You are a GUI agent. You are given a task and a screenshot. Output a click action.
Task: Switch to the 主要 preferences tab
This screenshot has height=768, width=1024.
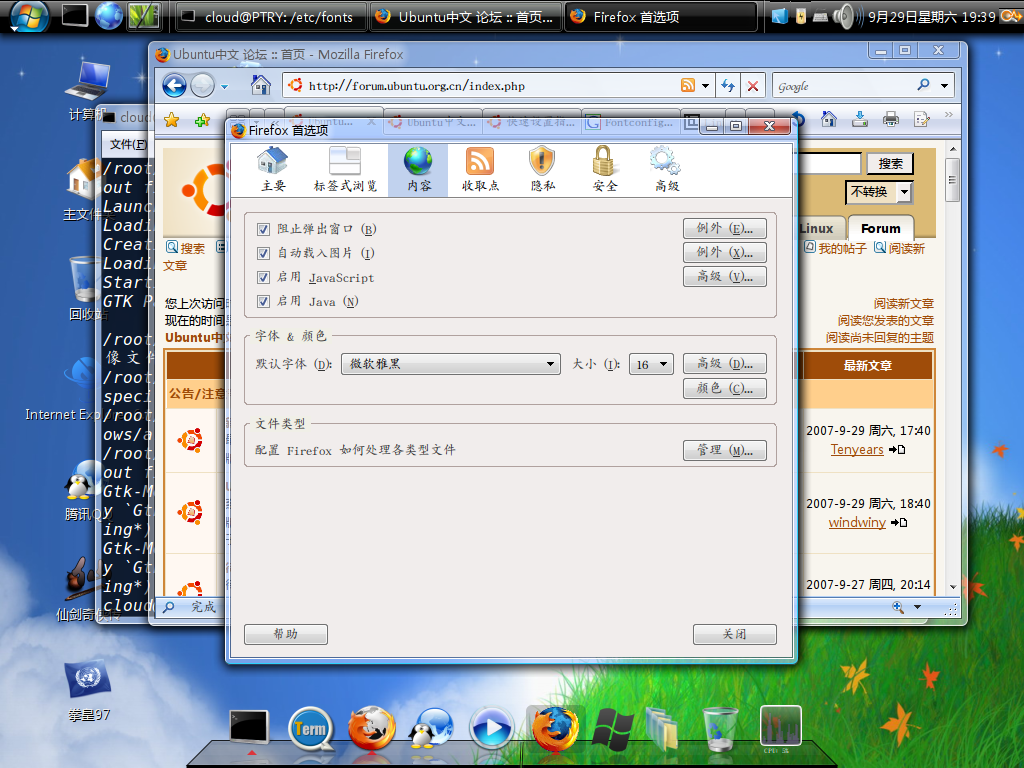coord(273,169)
